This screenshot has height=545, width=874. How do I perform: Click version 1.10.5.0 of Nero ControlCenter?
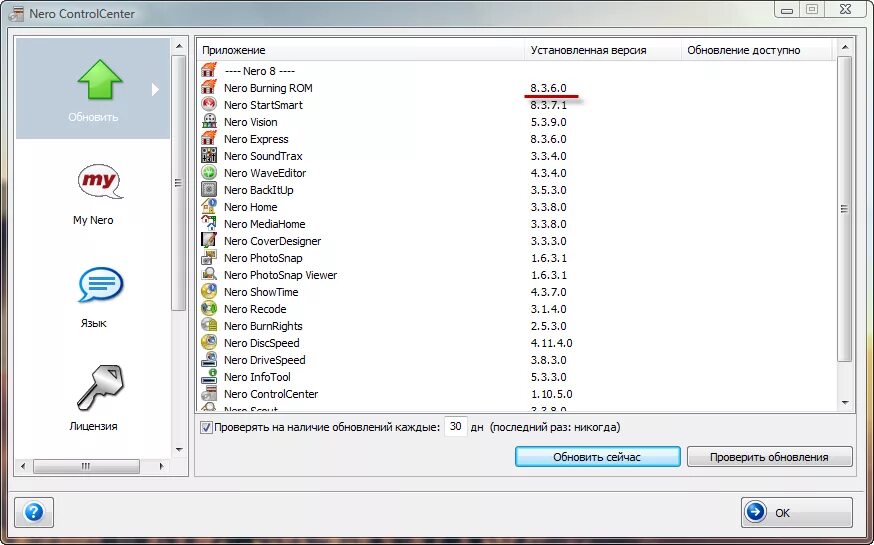point(551,394)
